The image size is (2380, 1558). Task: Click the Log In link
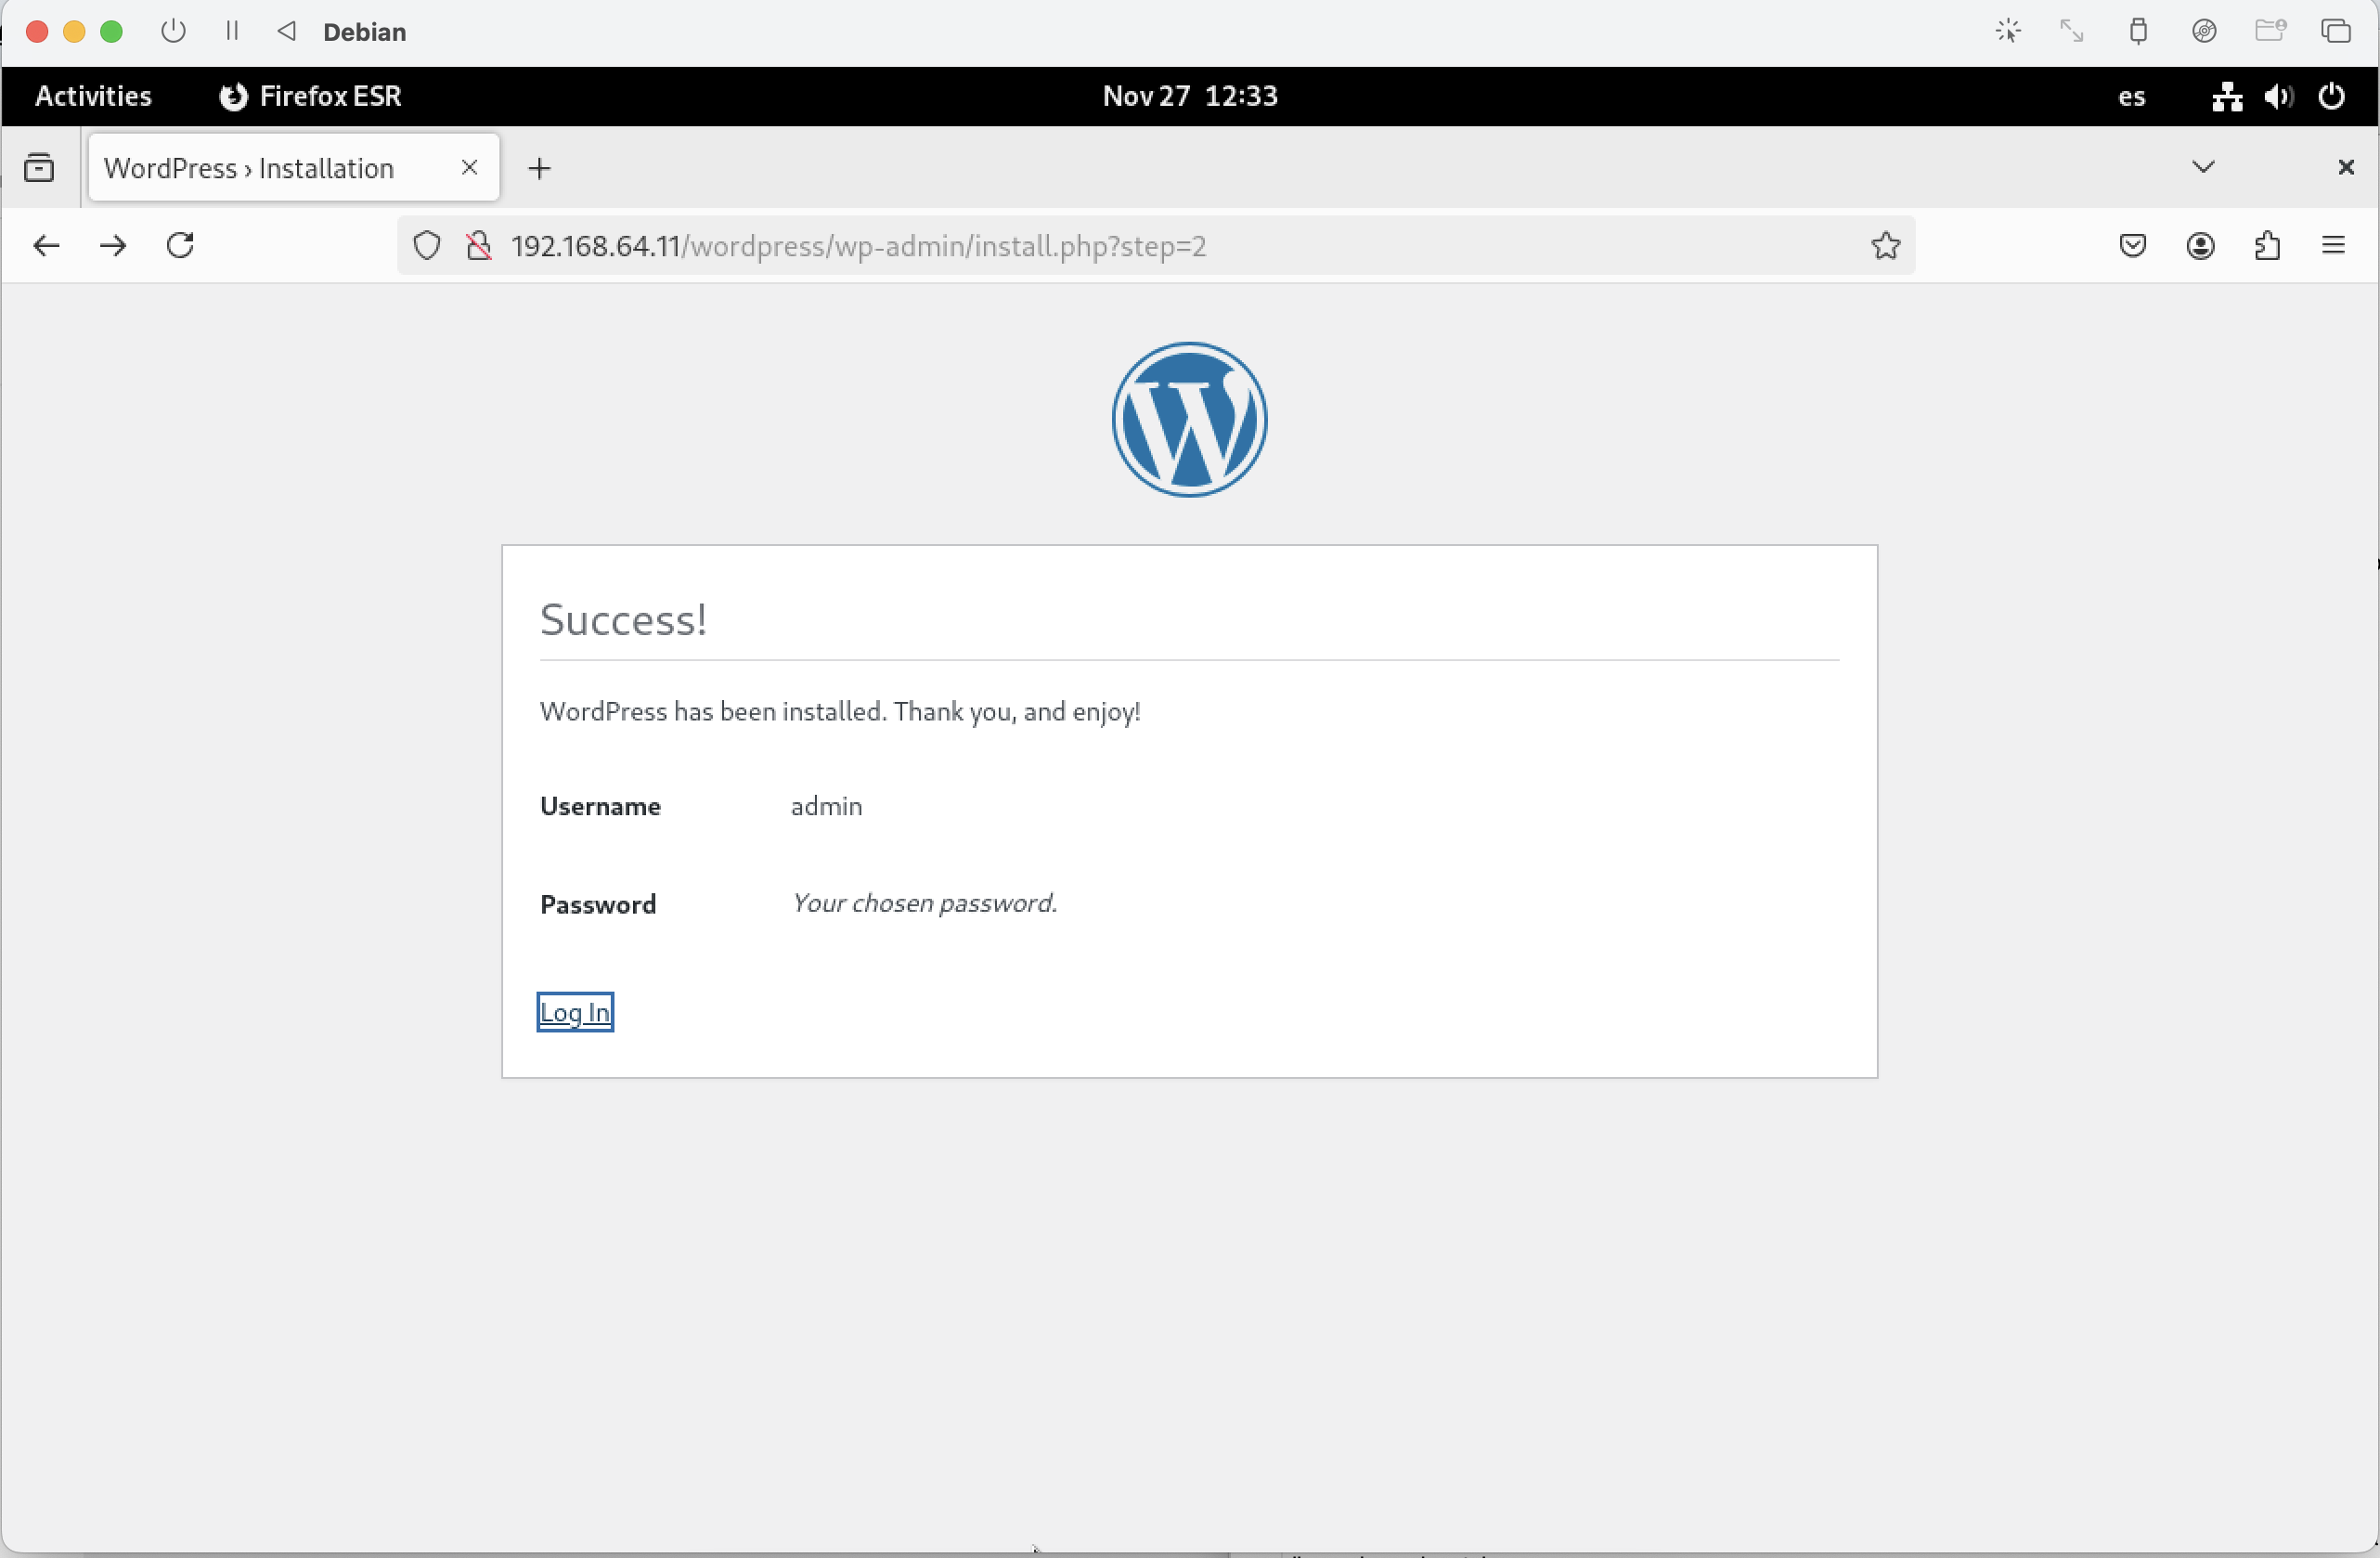[x=575, y=1012]
